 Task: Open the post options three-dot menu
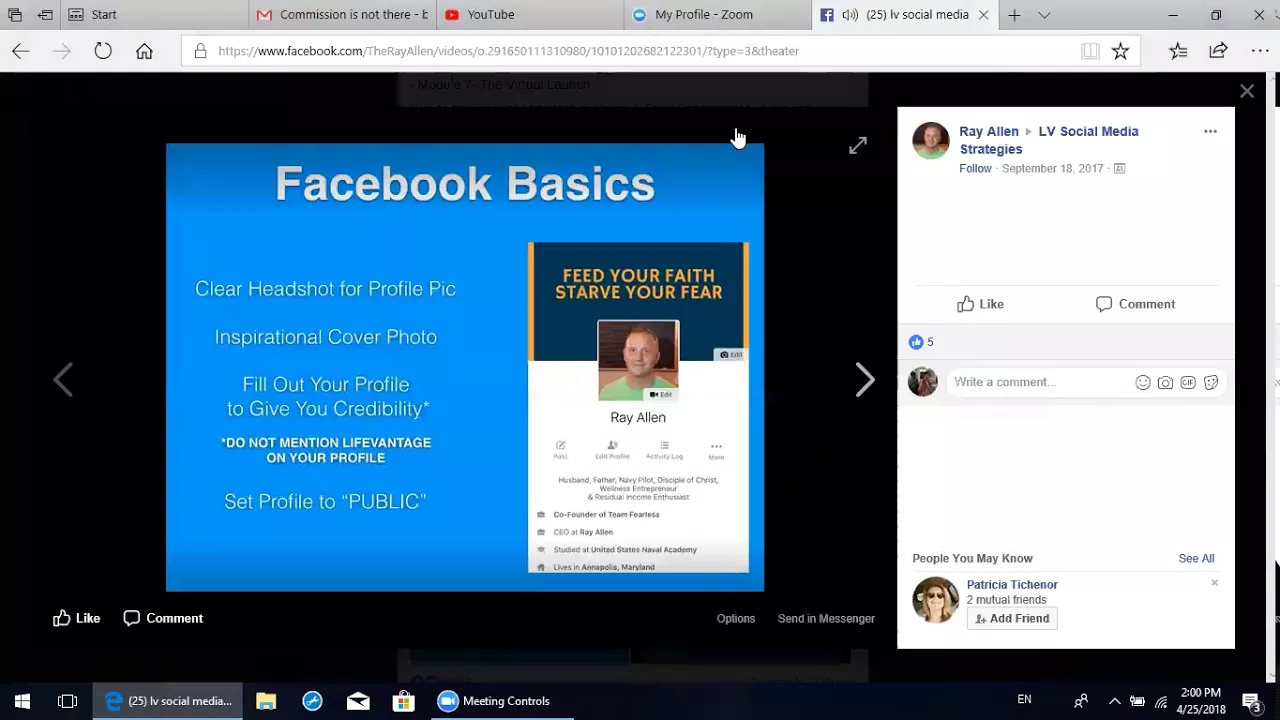tap(1210, 131)
